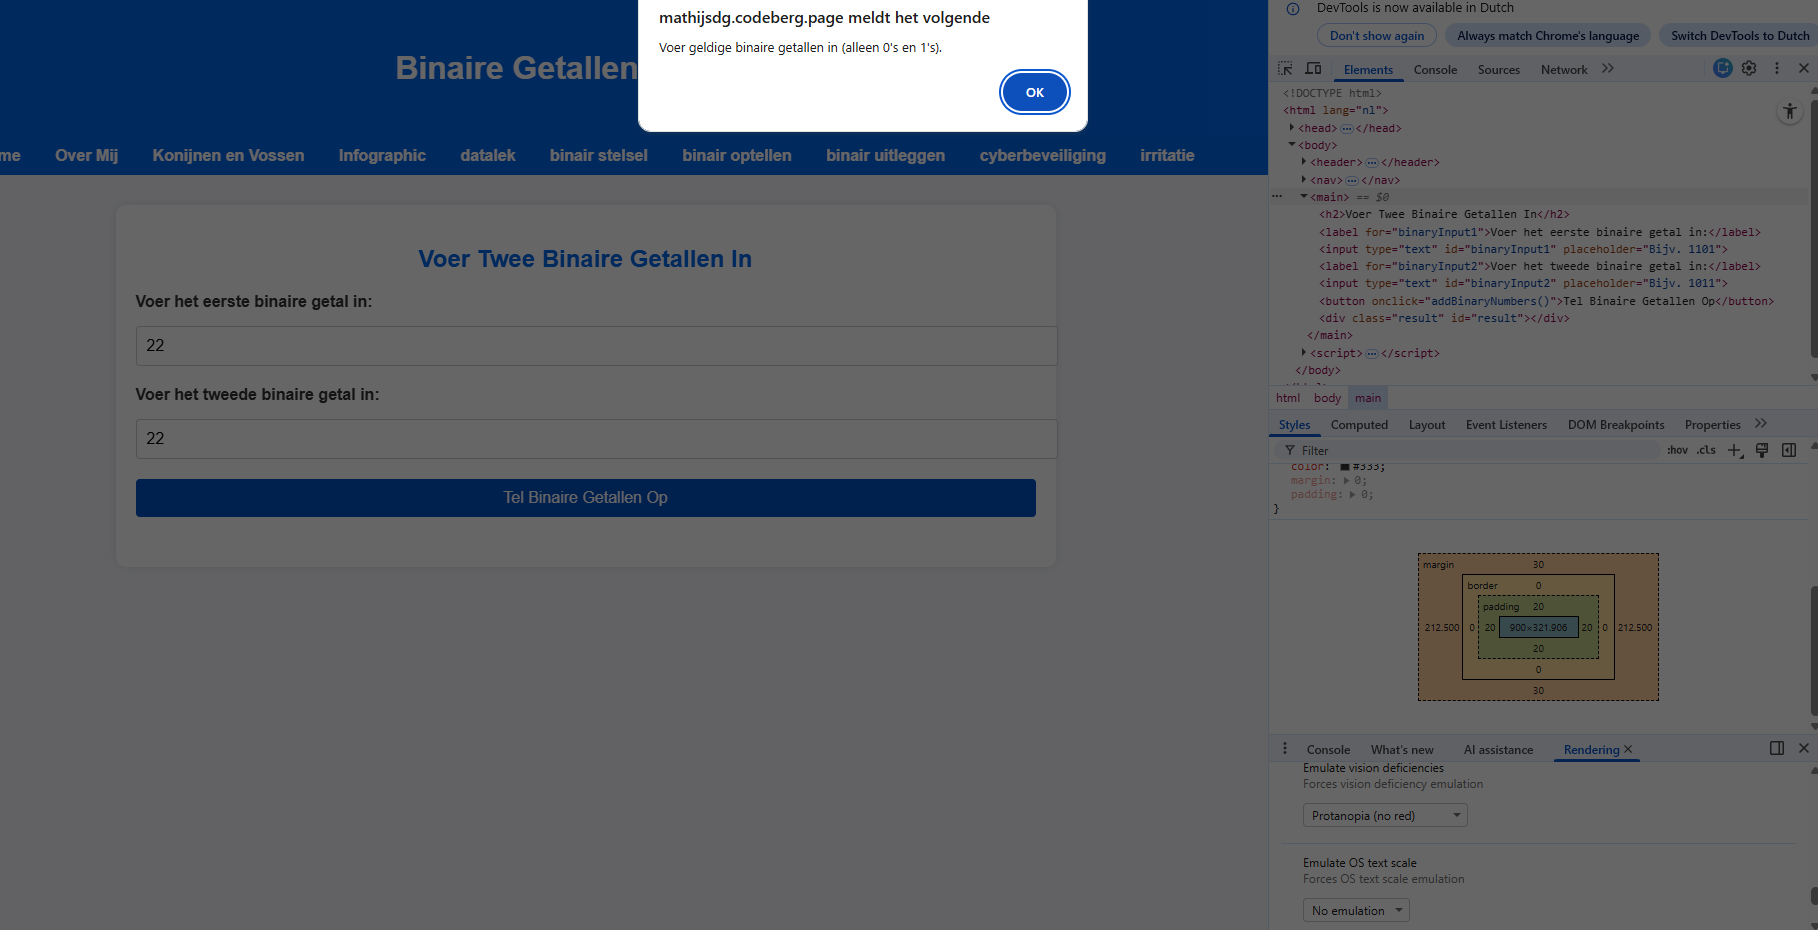The height and width of the screenshot is (930, 1818).
Task: Open the Sources tab
Action: pos(1498,70)
